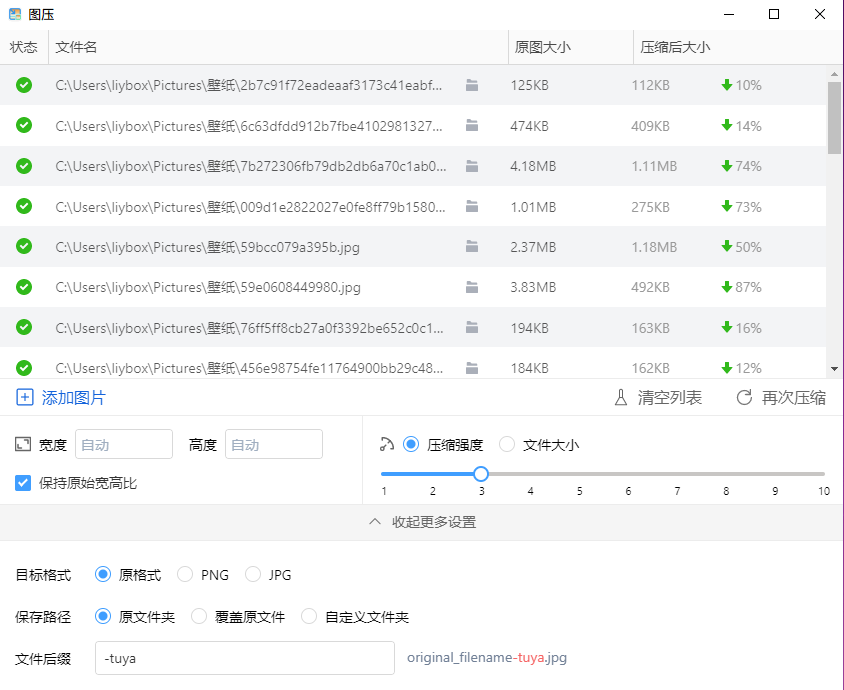The height and width of the screenshot is (690, 844).
Task: Click 清空列表 button
Action: pyautogui.click(x=658, y=397)
